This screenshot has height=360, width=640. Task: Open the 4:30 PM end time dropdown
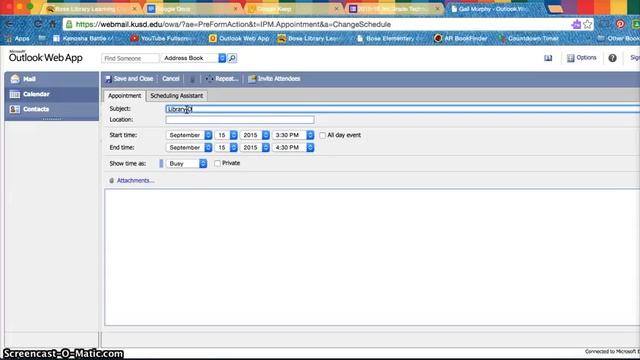click(x=293, y=147)
